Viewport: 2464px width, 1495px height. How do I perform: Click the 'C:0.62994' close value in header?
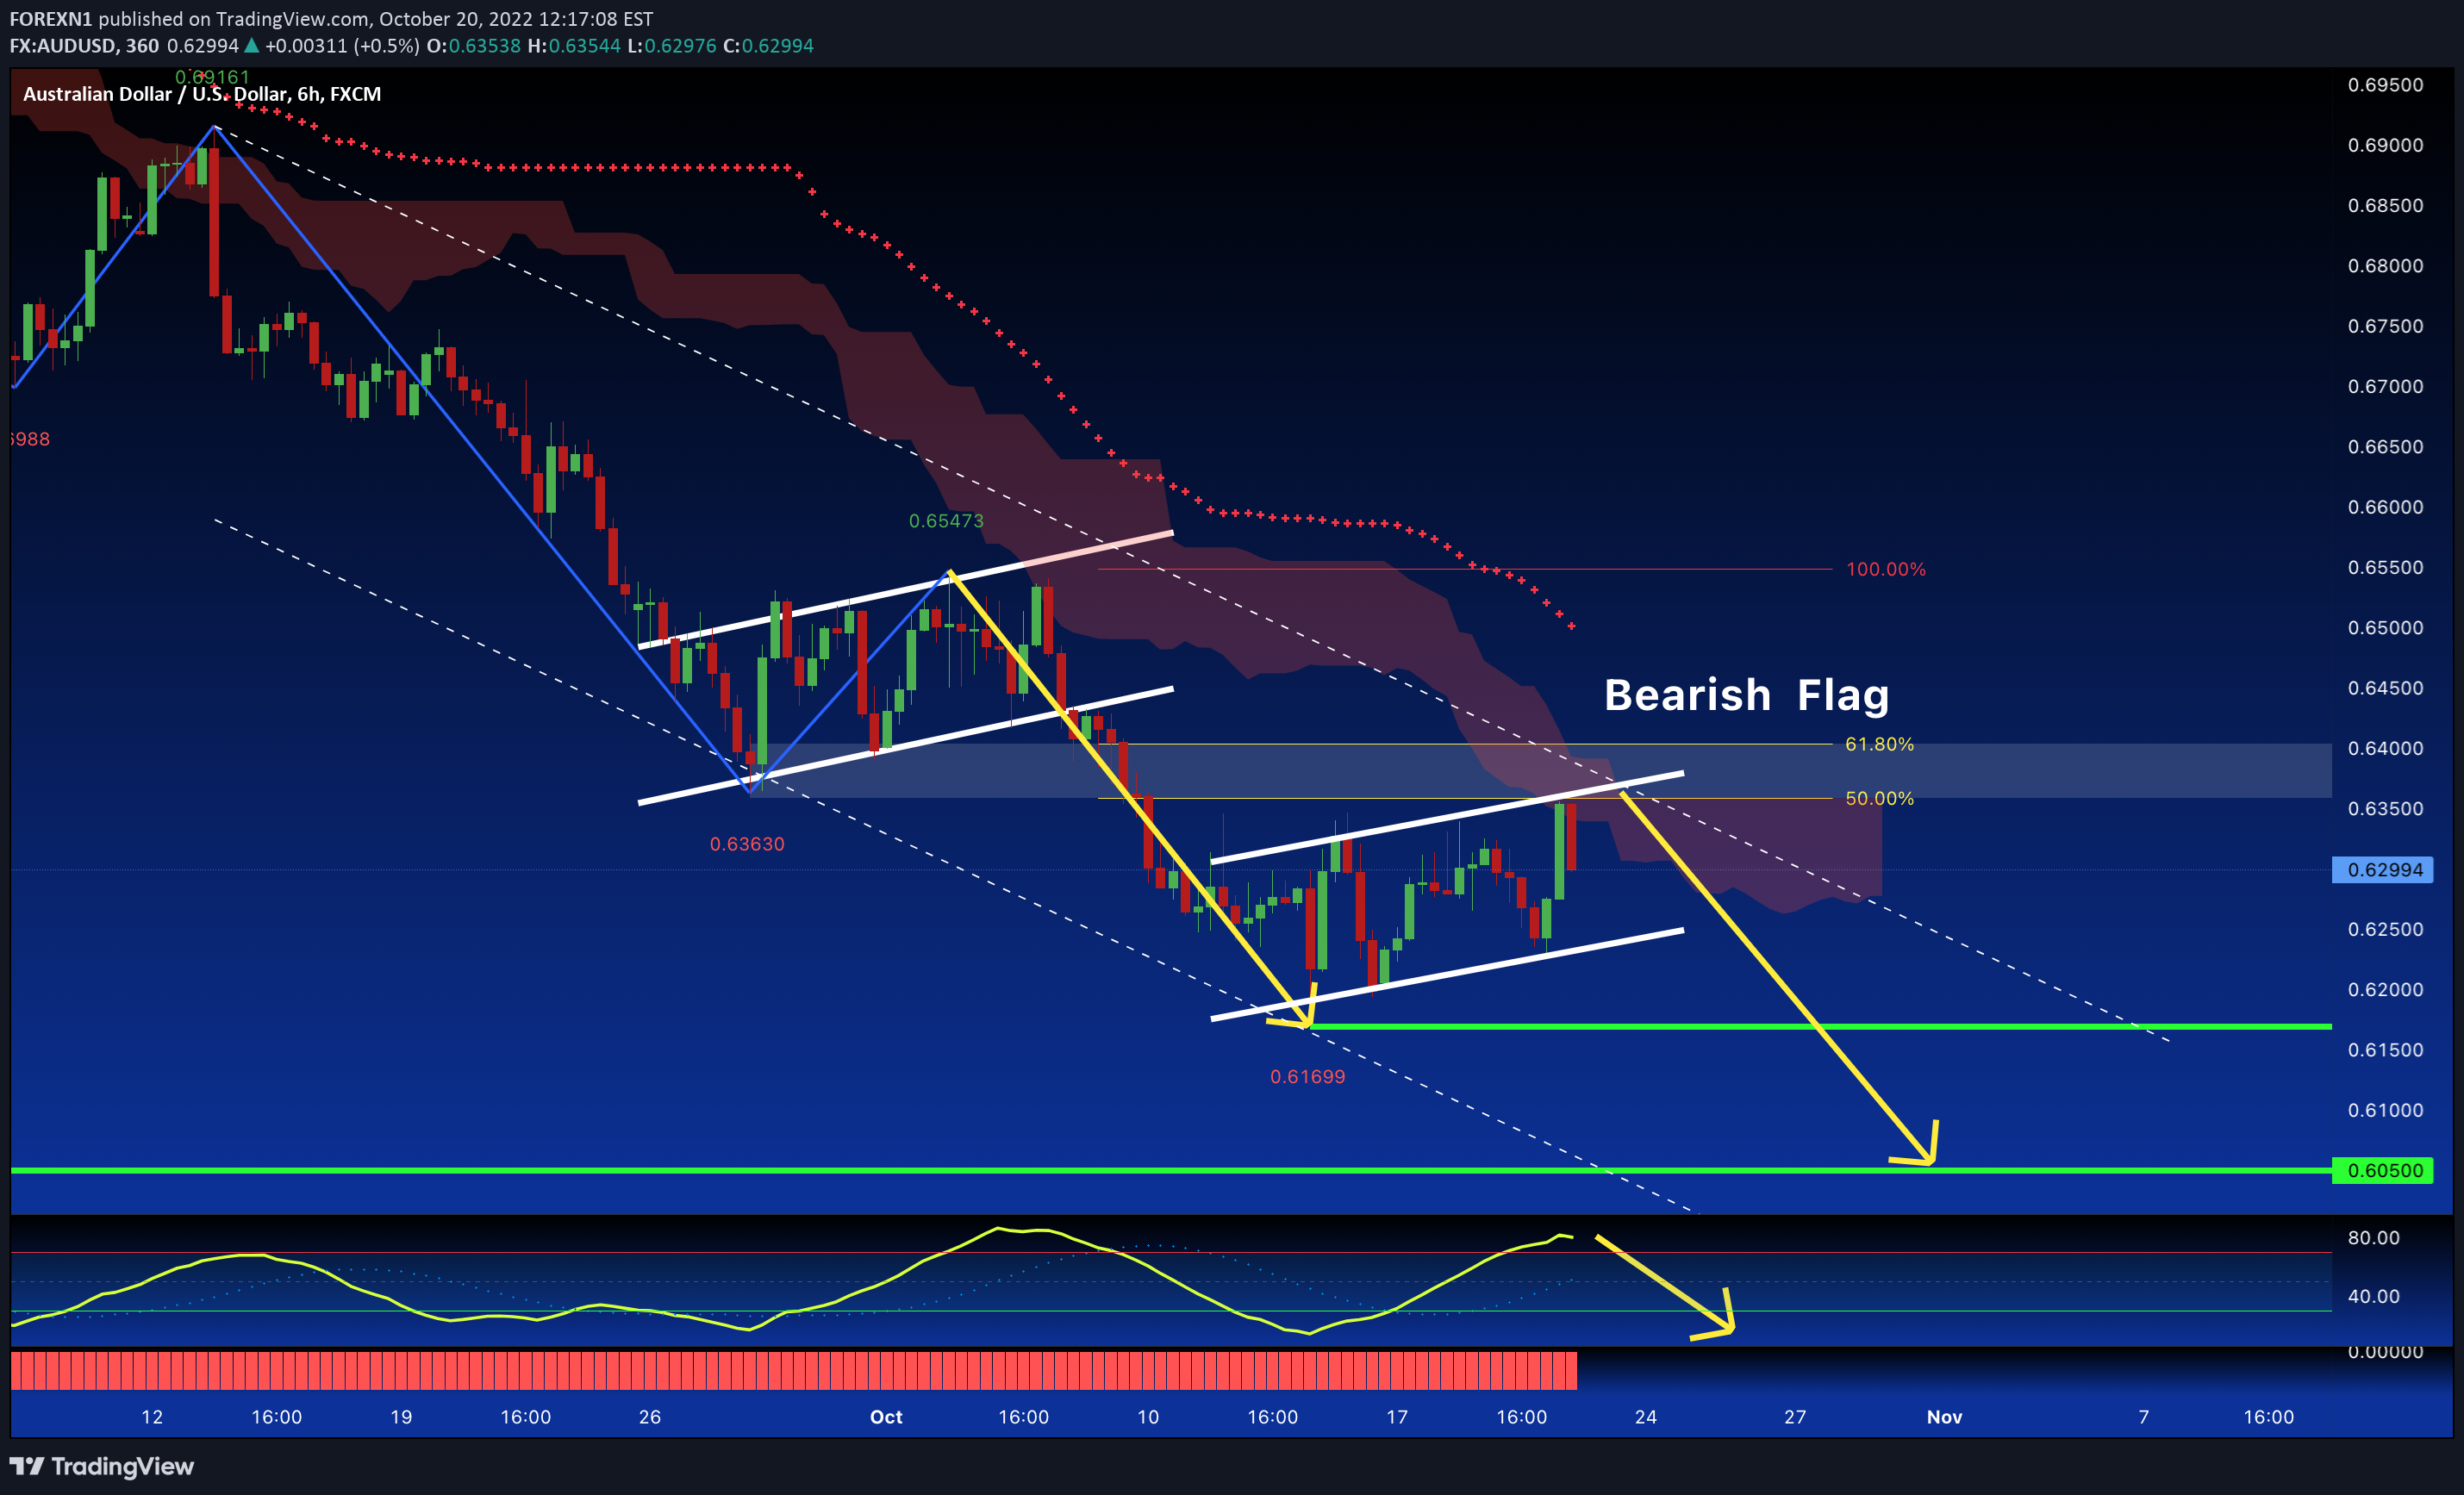pos(768,46)
